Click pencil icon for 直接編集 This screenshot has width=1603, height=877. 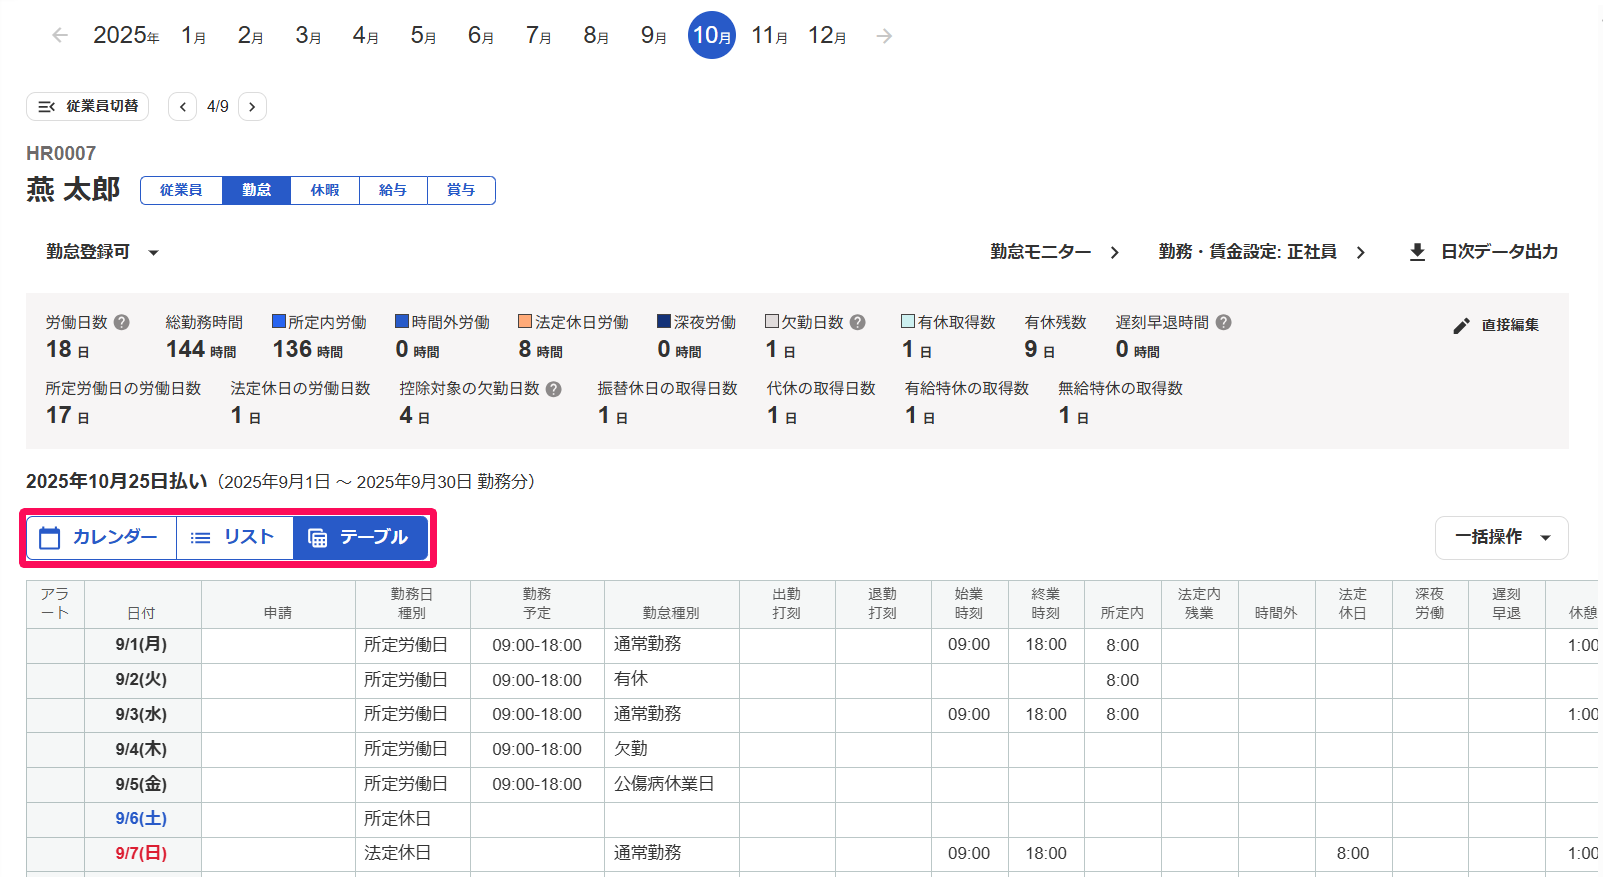(x=1462, y=325)
